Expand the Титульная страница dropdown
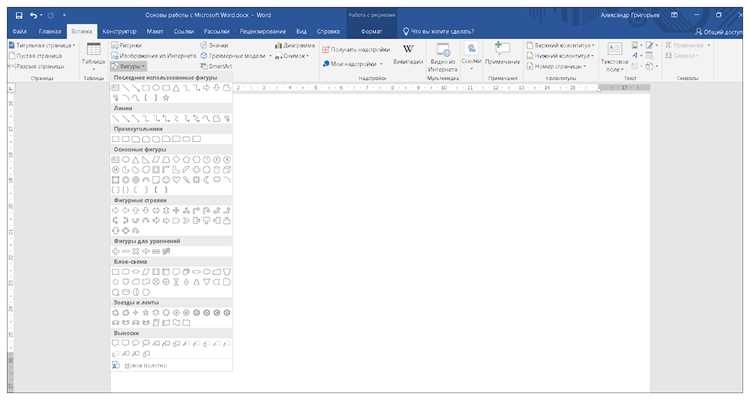 click(x=42, y=45)
